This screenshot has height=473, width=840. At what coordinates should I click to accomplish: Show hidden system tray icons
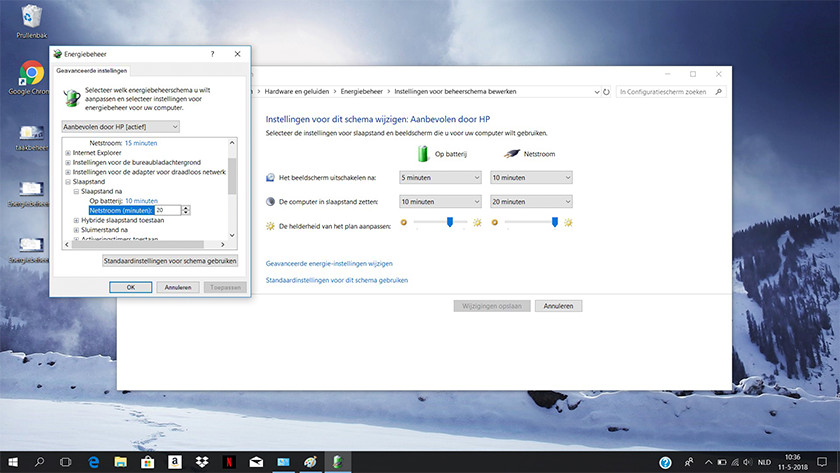point(708,462)
